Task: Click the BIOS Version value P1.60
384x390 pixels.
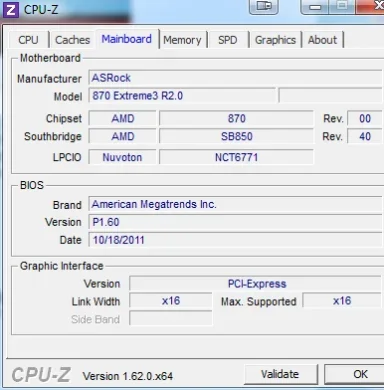Action: click(235, 222)
